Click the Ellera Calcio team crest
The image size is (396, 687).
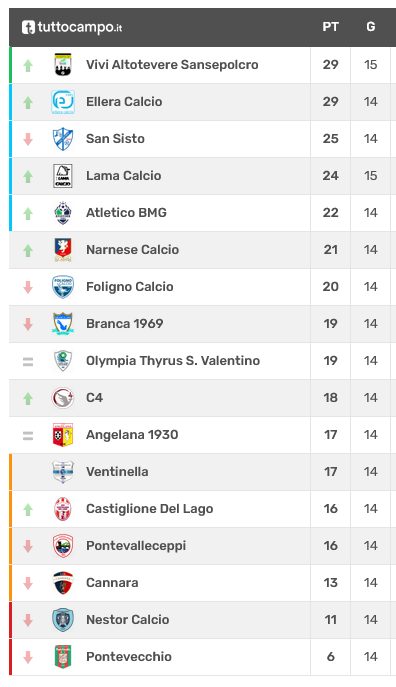(x=63, y=102)
